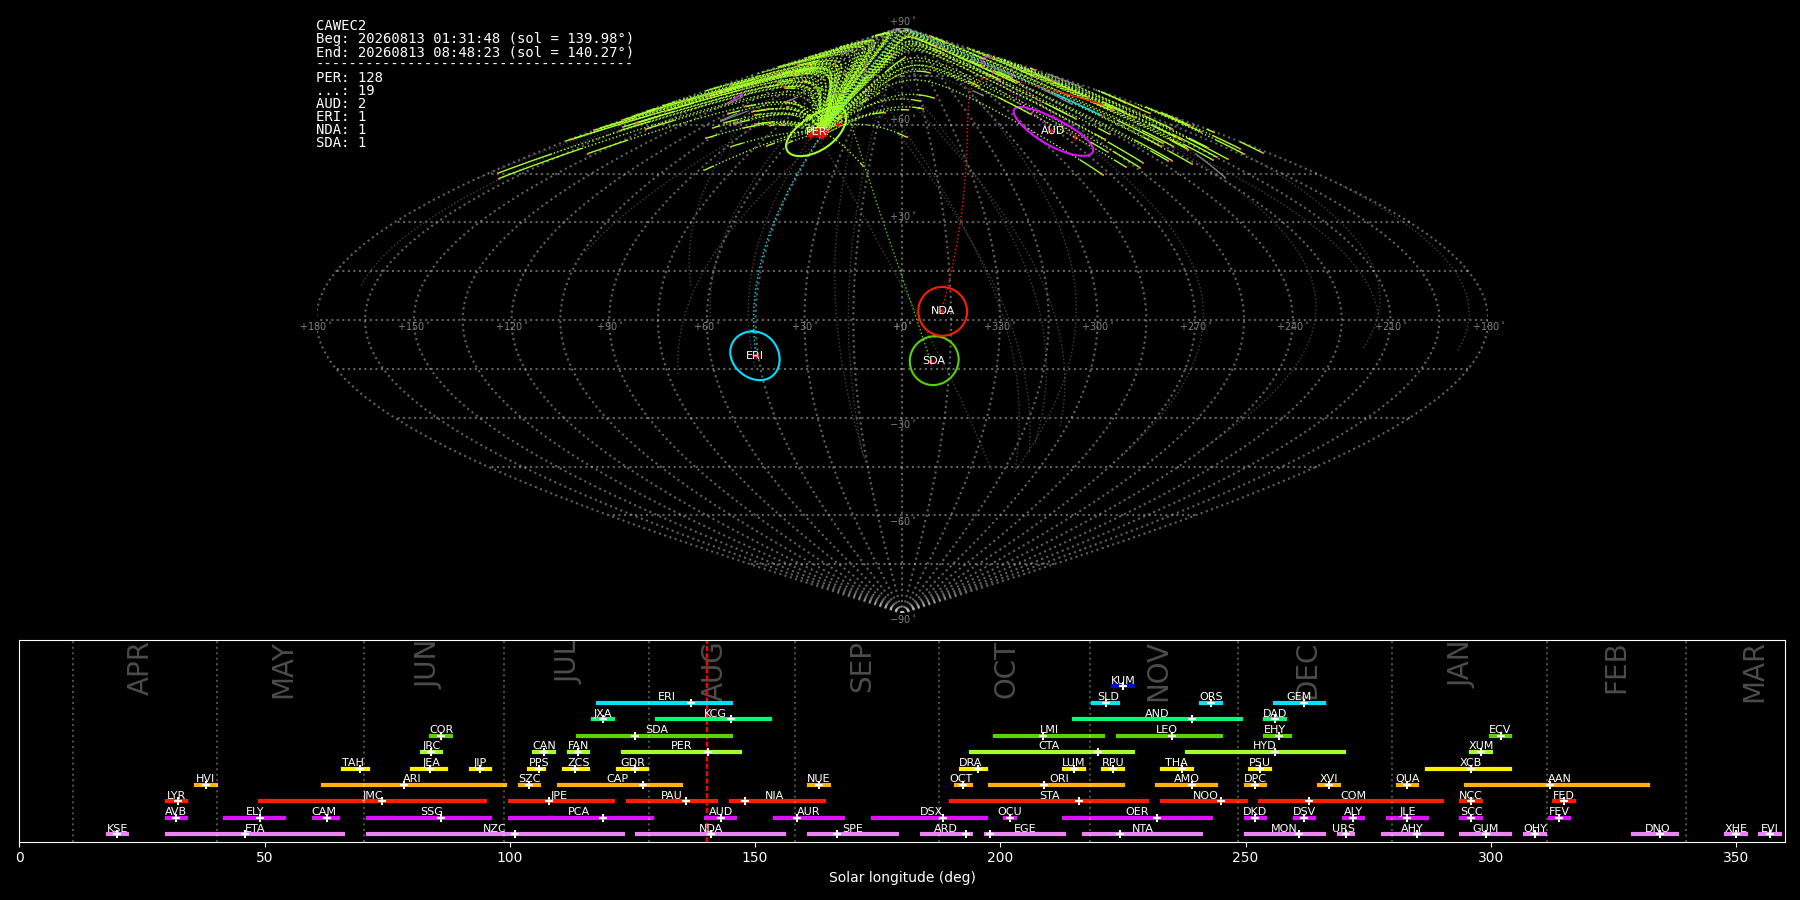
Task: Click the cyan ERI radiant ellipse
Action: 755,356
